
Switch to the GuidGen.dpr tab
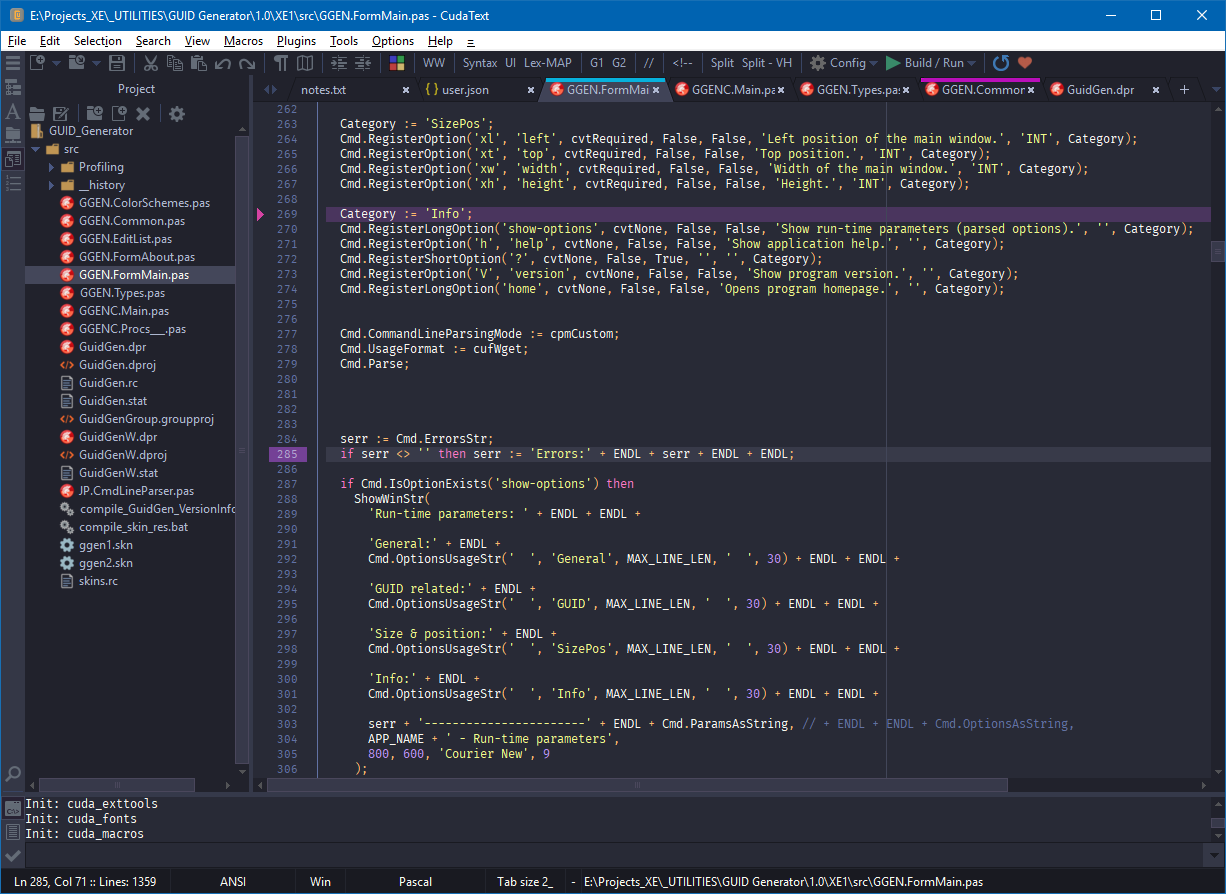click(x=1100, y=90)
